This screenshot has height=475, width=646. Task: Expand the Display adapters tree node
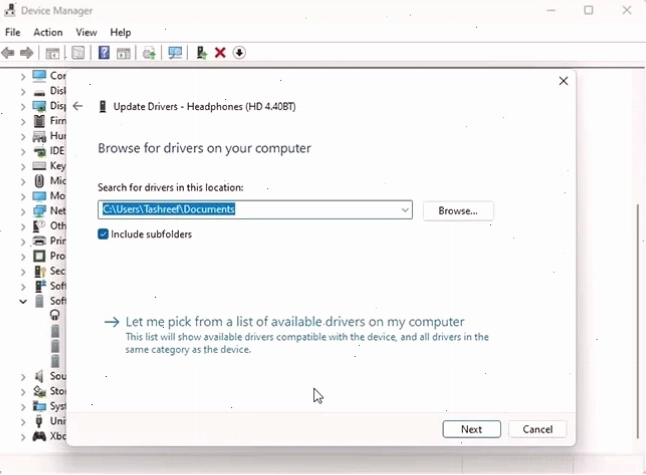pyautogui.click(x=23, y=106)
